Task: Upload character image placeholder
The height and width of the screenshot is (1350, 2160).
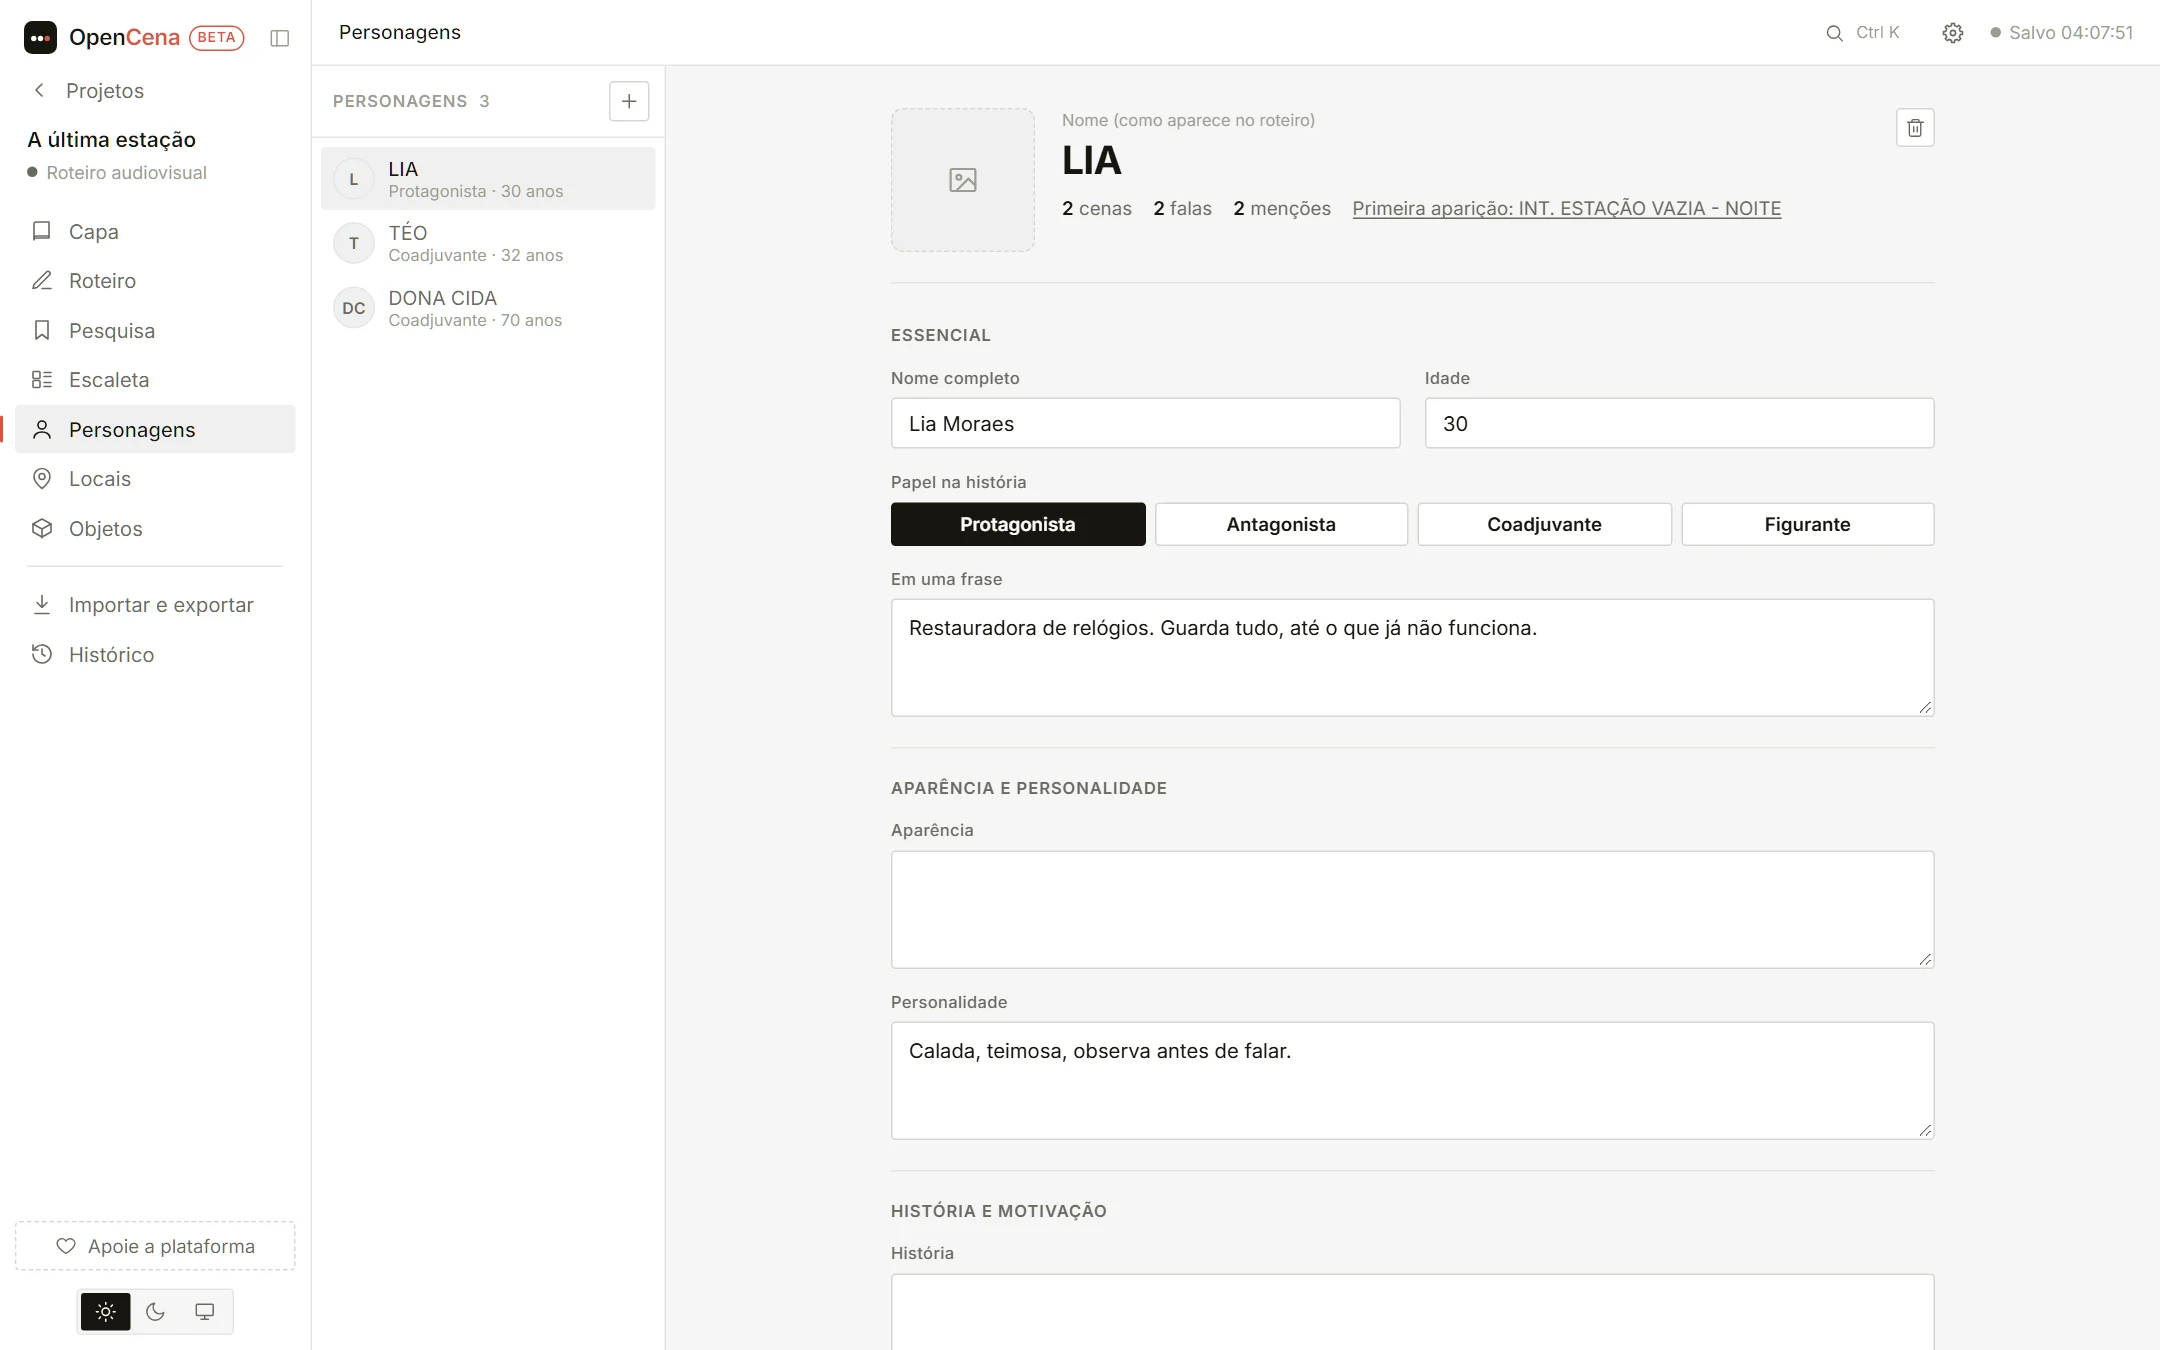Action: (963, 180)
